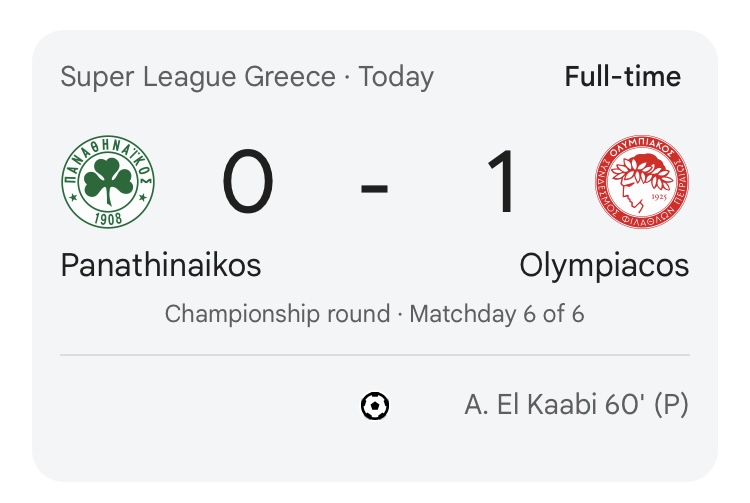Click the dash between the scores
The width and height of the screenshot is (750, 503).
click(x=374, y=185)
